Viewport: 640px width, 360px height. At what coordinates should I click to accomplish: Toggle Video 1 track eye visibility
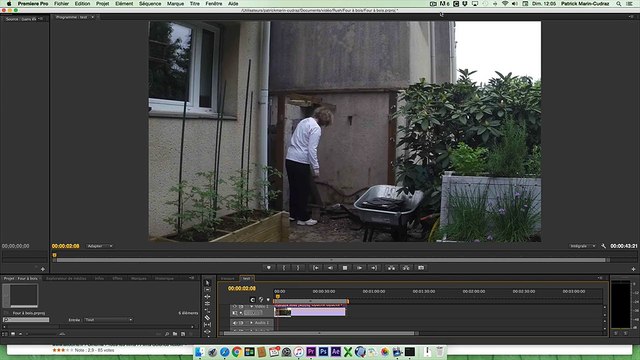(x=235, y=307)
